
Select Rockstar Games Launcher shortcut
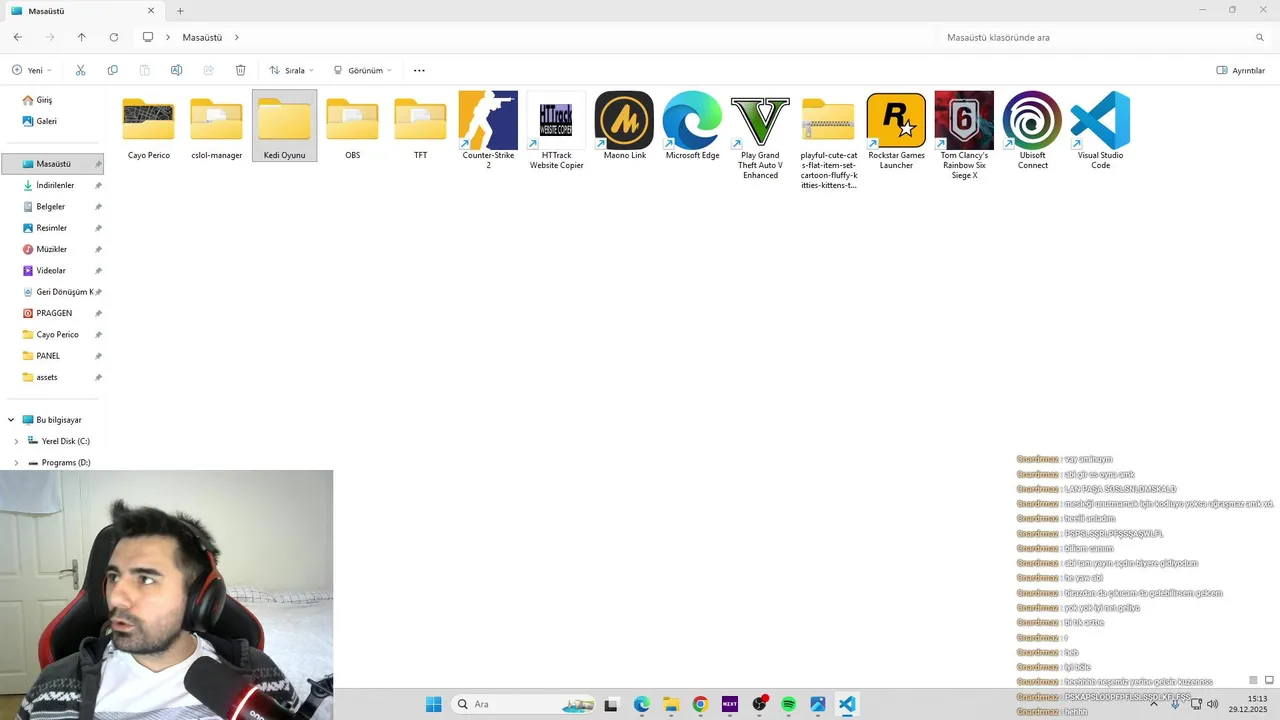pyautogui.click(x=896, y=130)
